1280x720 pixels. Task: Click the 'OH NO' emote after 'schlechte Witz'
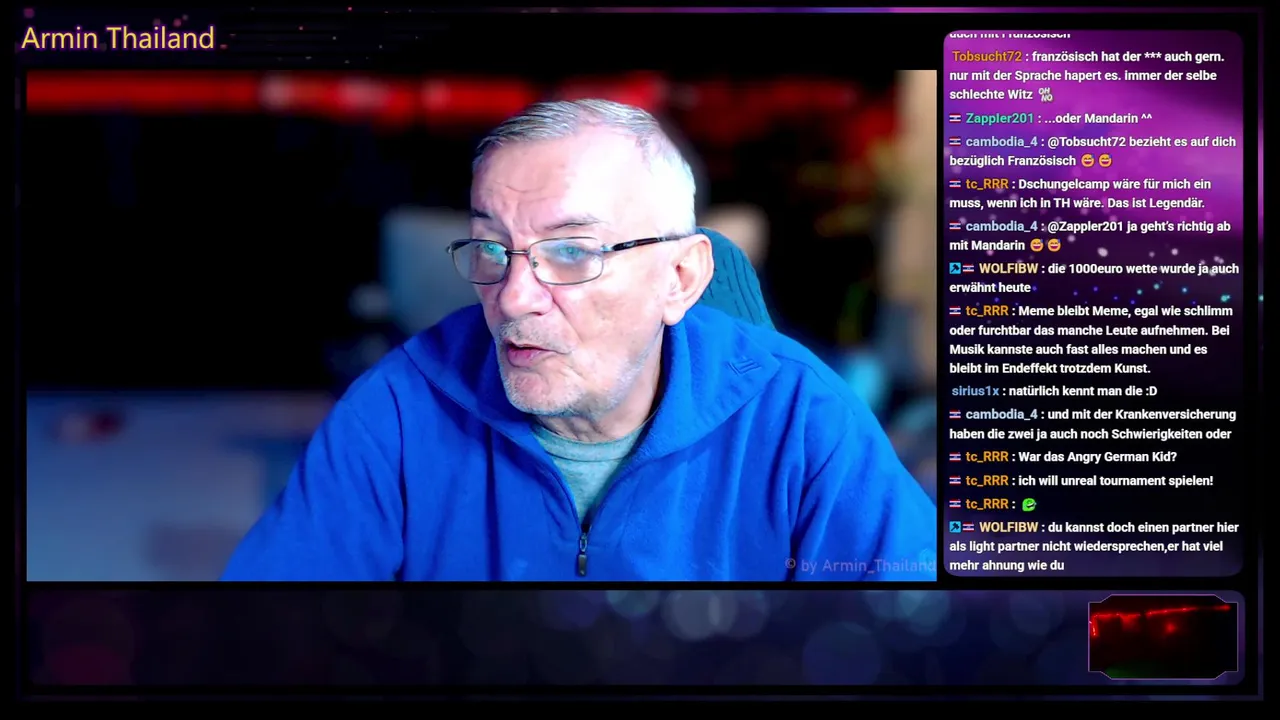1046,95
